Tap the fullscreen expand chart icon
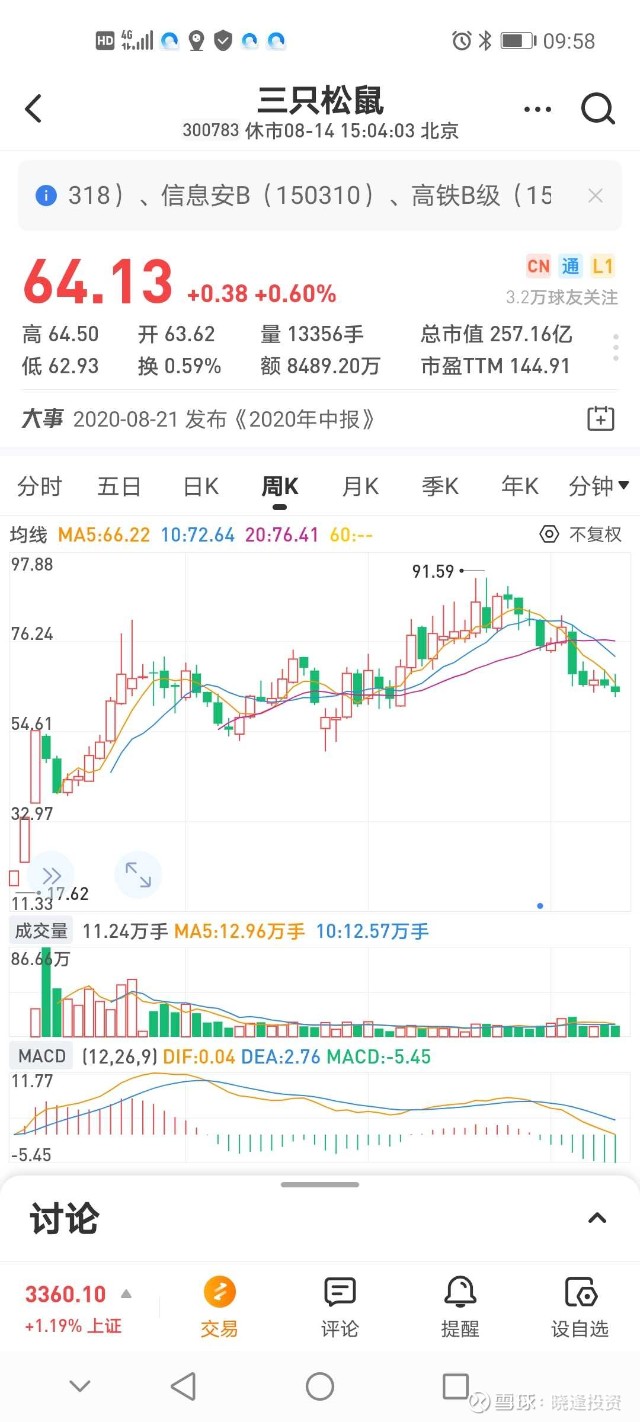640x1422 pixels. [x=138, y=877]
